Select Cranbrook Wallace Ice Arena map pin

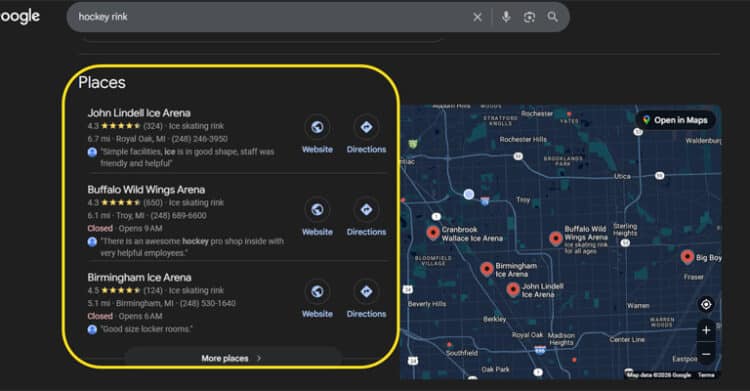pyautogui.click(x=433, y=233)
